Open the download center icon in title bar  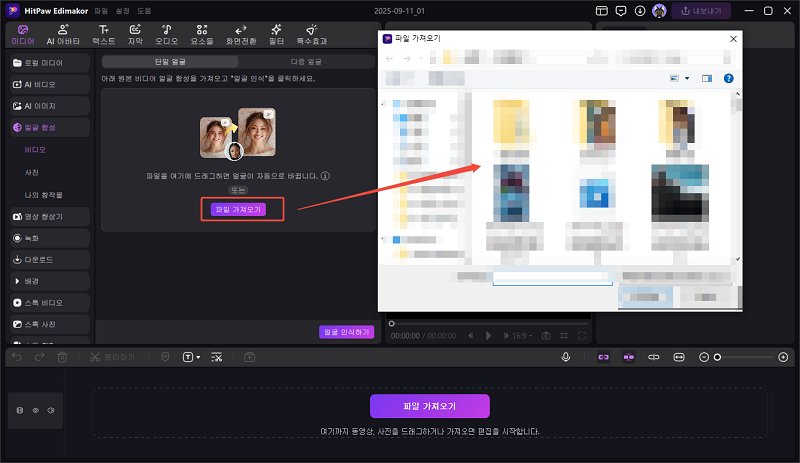point(640,11)
